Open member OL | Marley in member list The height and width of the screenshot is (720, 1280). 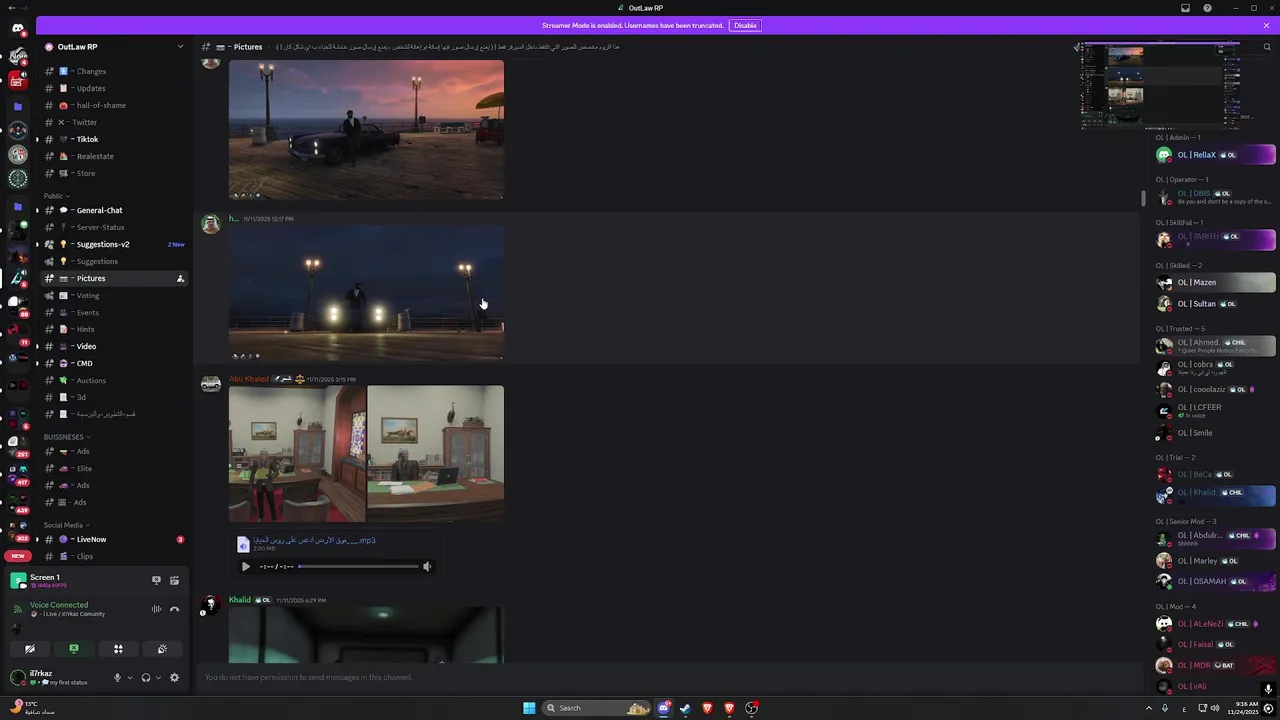click(x=1215, y=561)
